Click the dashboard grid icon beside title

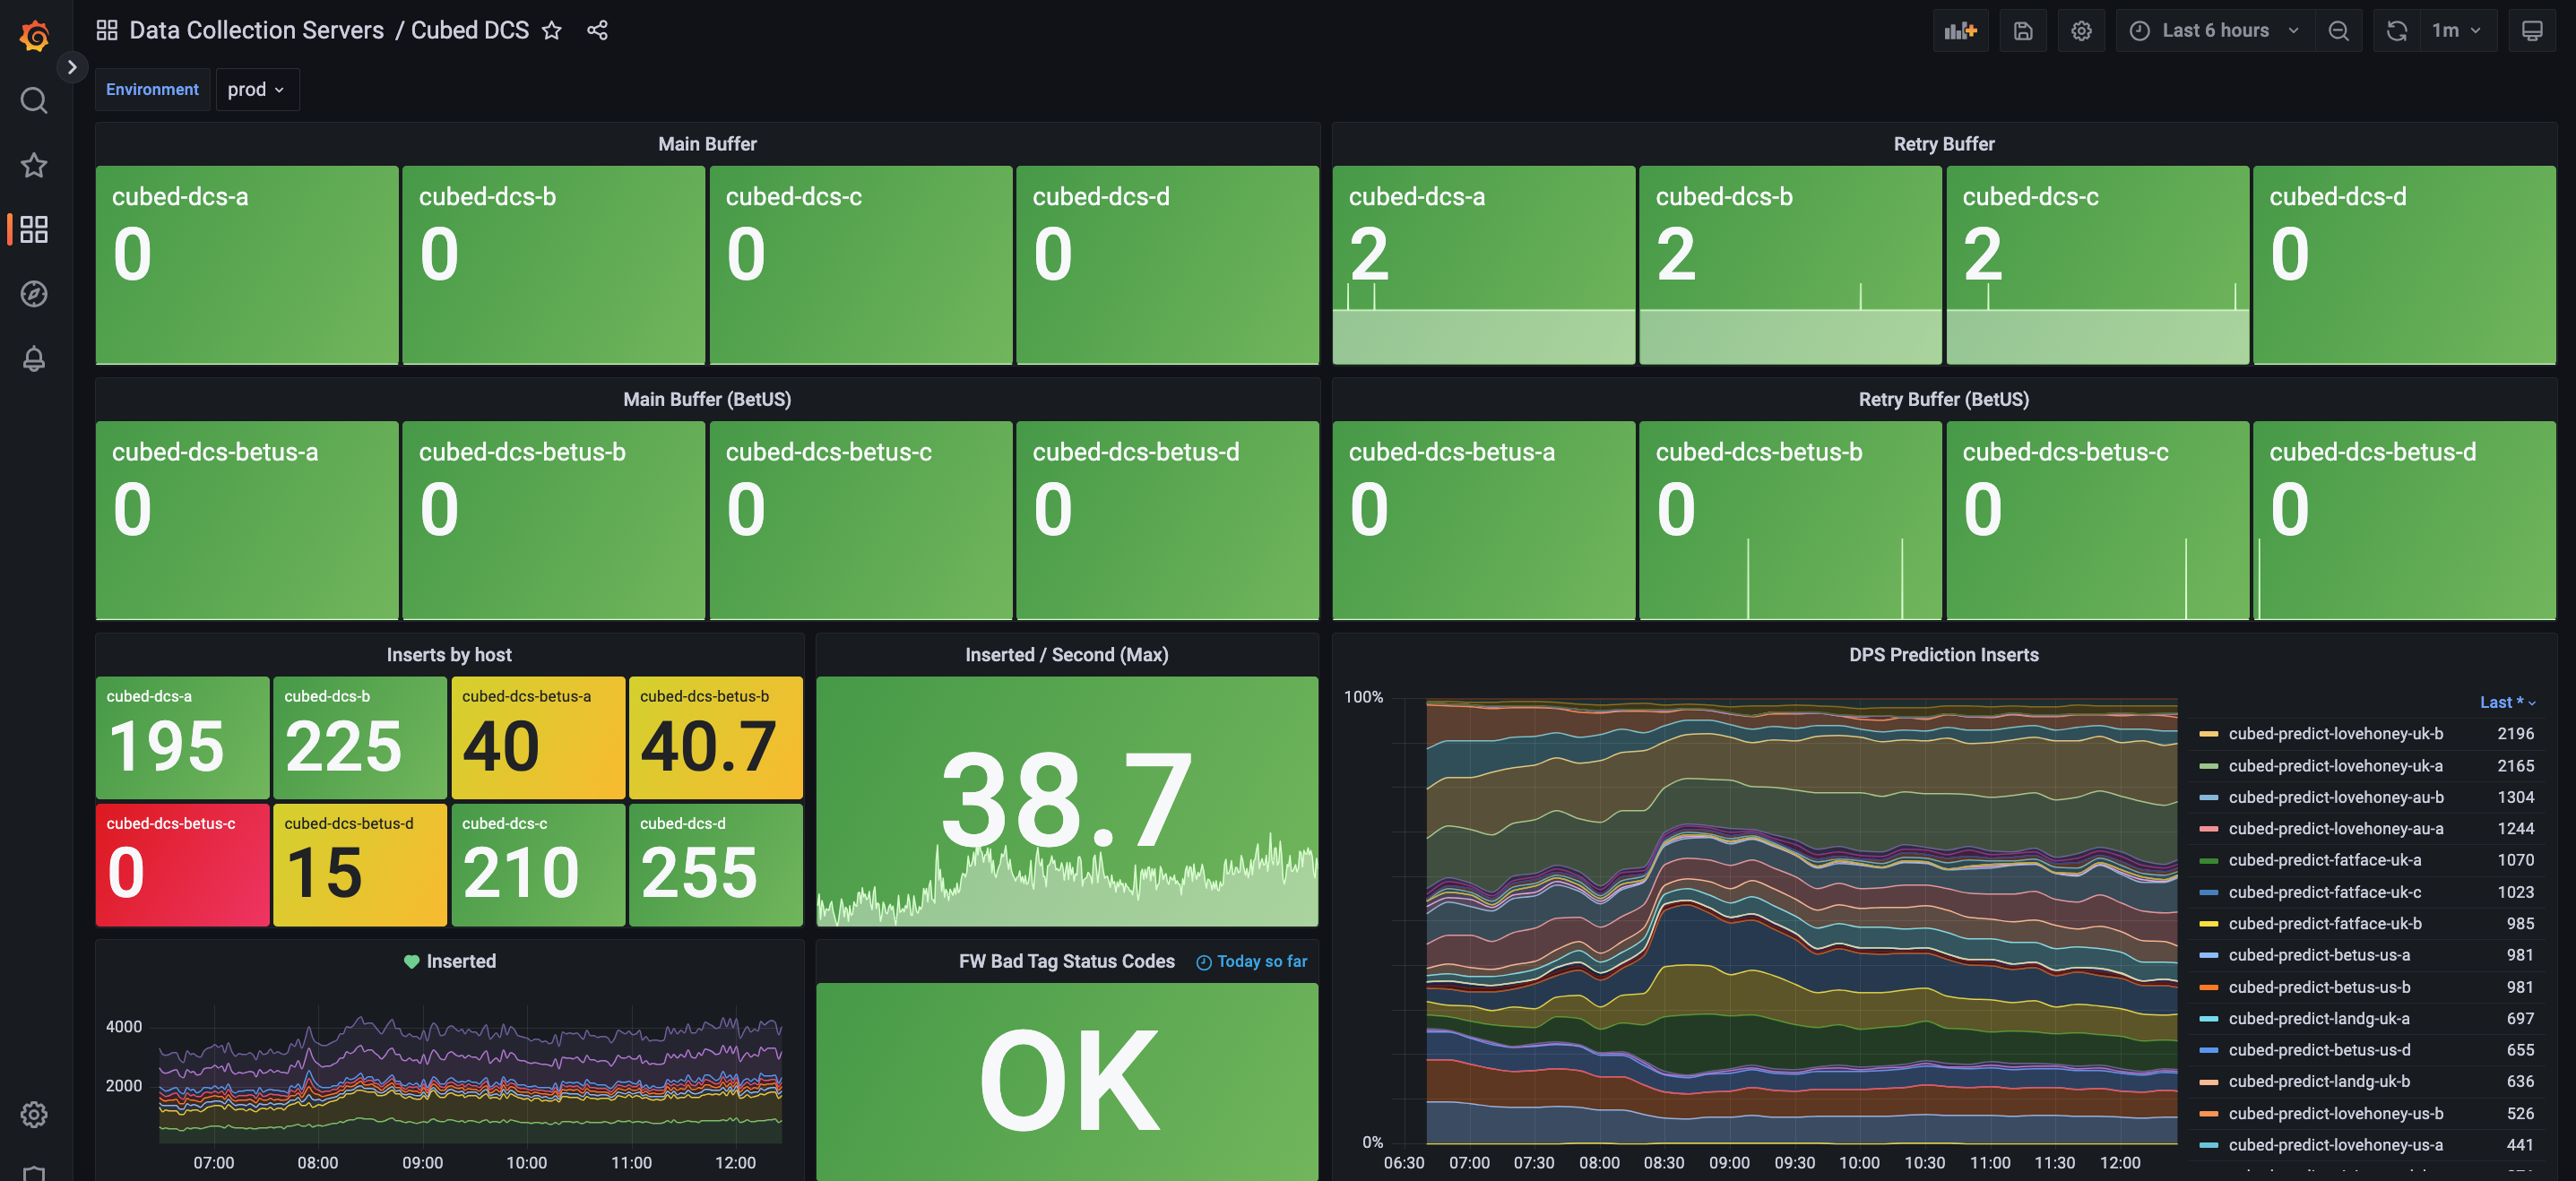tap(107, 30)
